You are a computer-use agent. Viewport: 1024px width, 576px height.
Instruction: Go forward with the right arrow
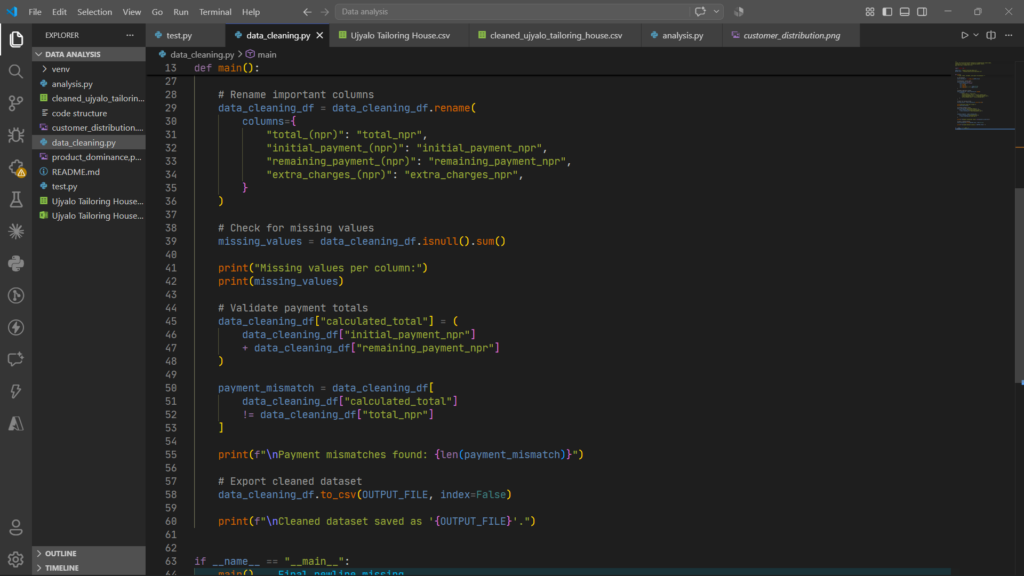click(x=325, y=12)
